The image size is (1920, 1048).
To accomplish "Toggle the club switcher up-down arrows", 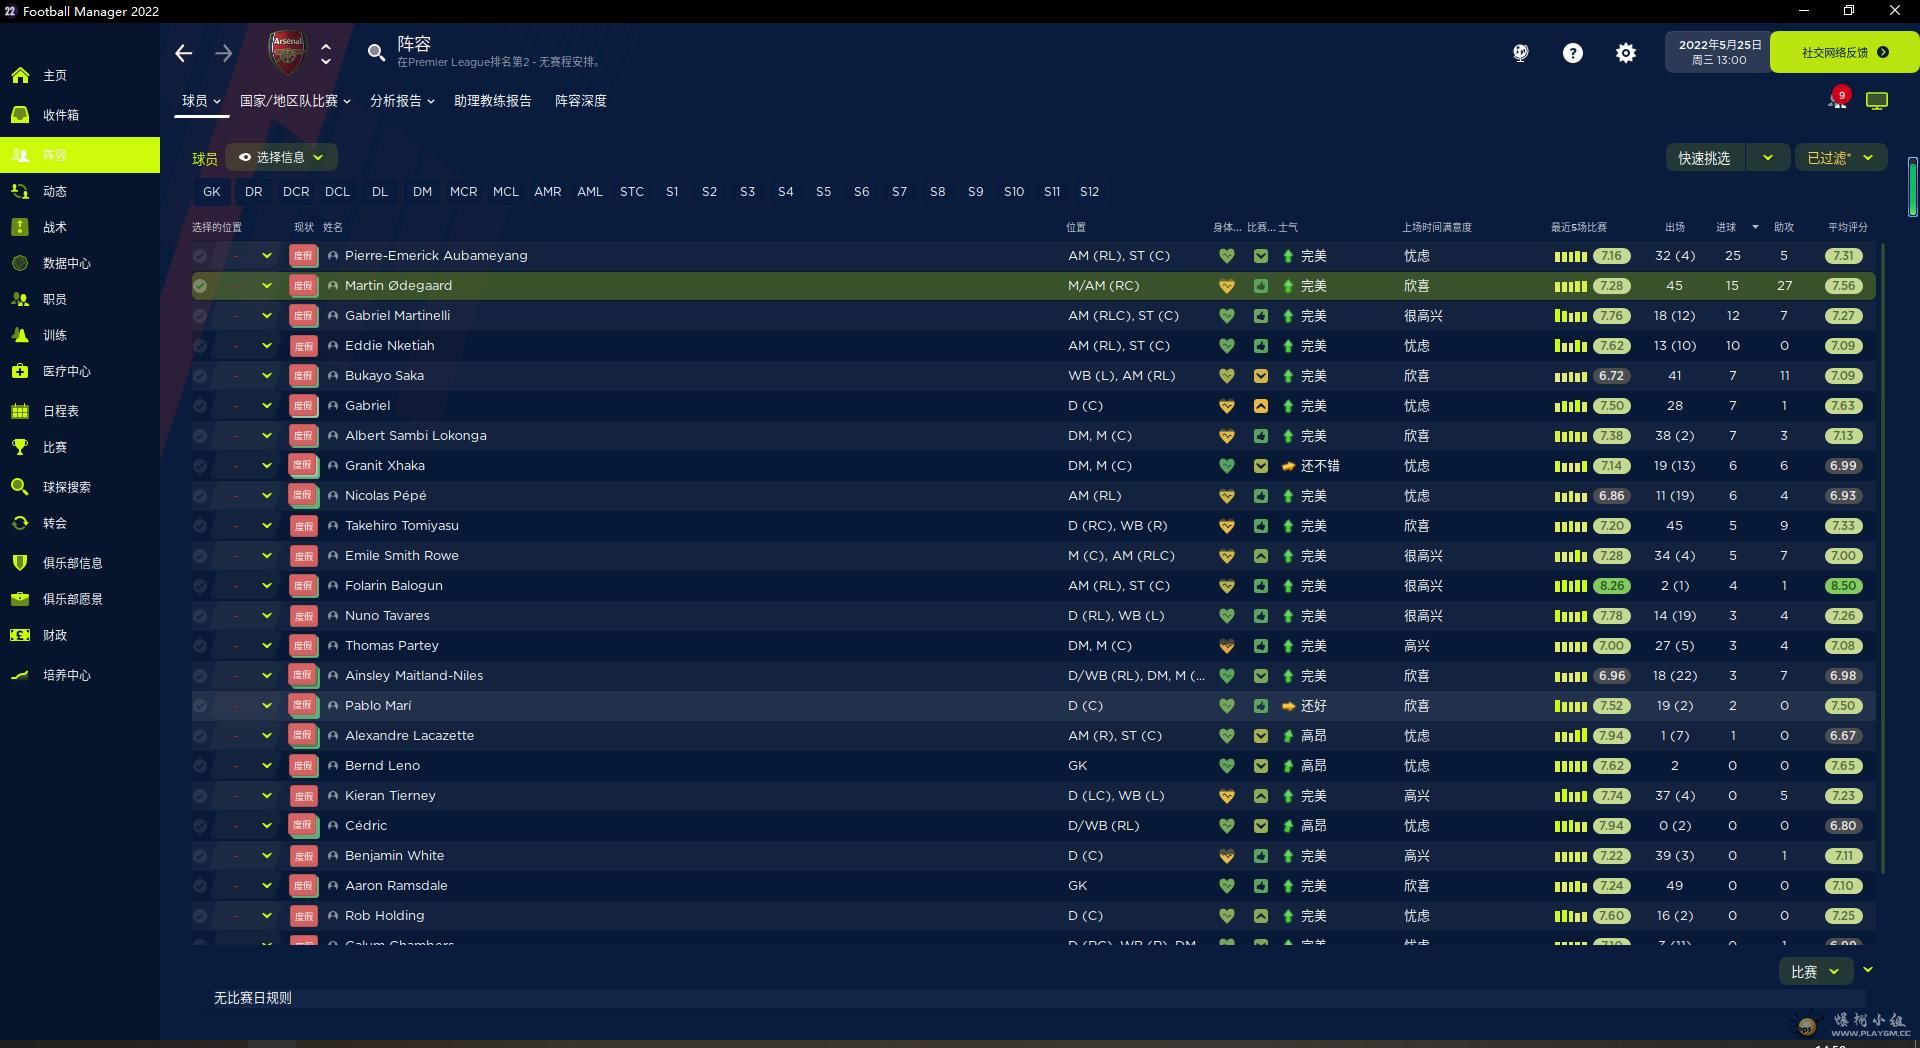I will point(326,53).
